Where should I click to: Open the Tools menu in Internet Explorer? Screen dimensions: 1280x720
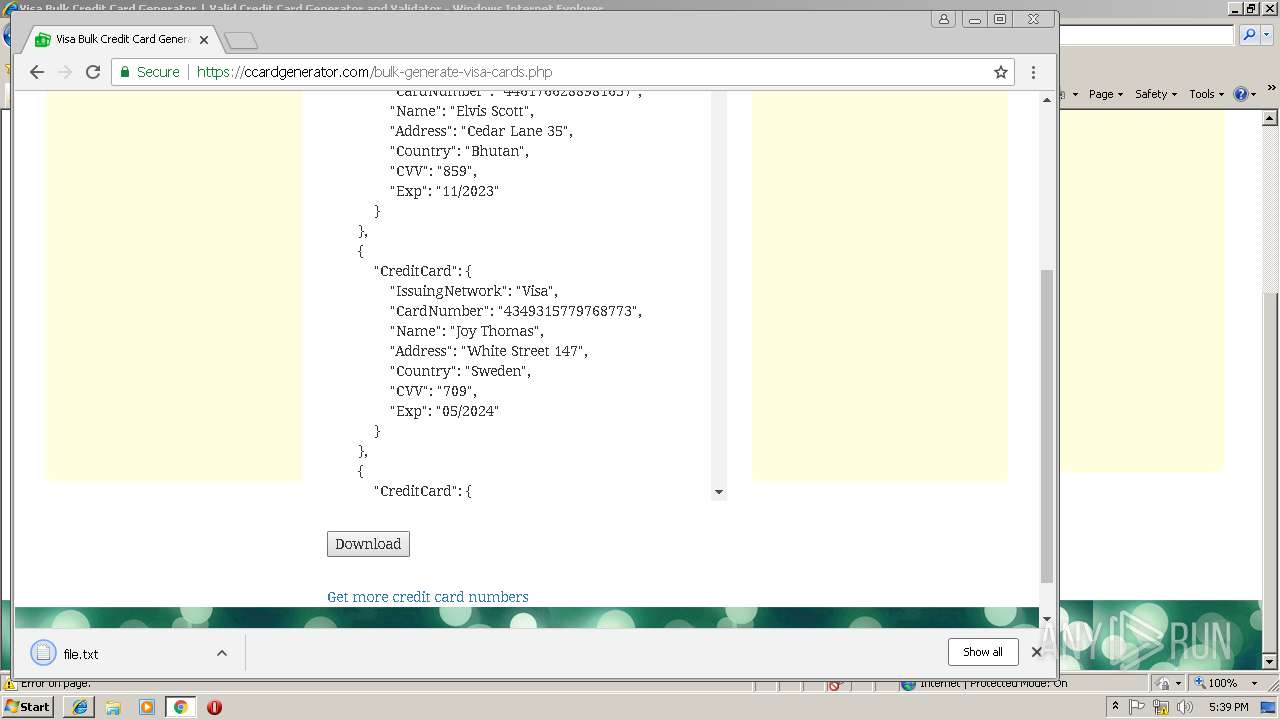point(1206,94)
